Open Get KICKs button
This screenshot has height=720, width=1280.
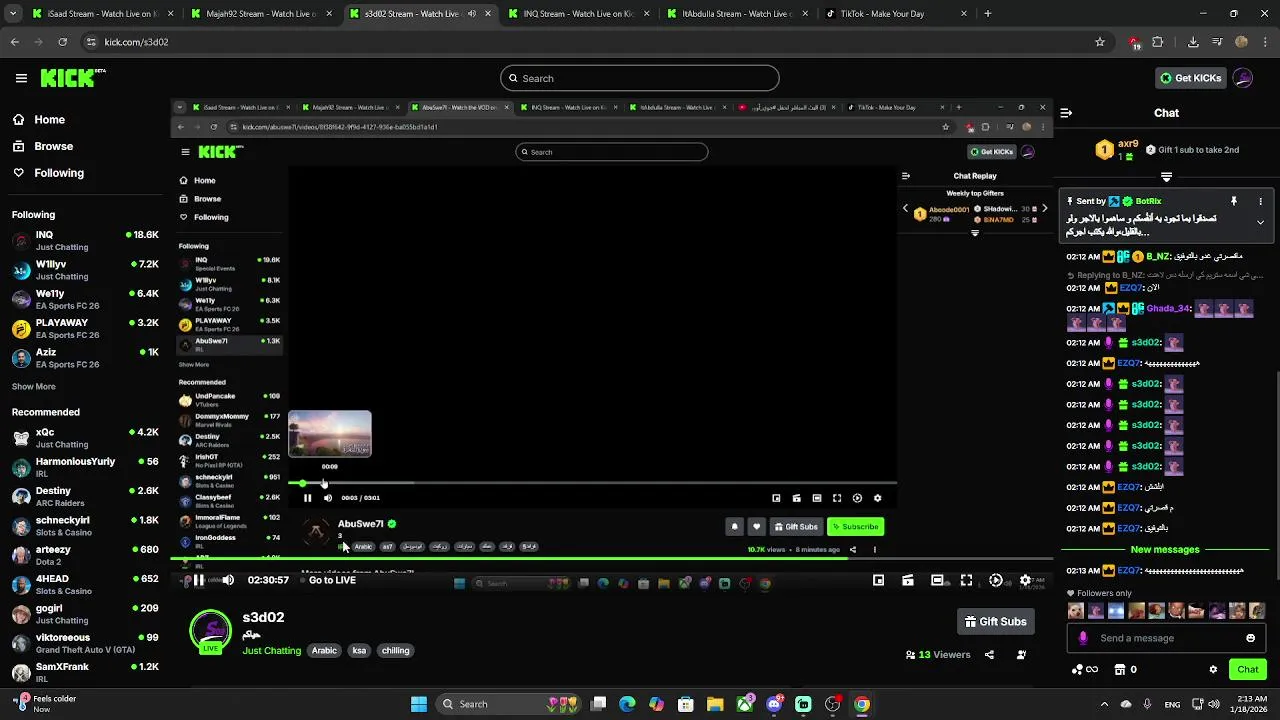[x=1190, y=78]
